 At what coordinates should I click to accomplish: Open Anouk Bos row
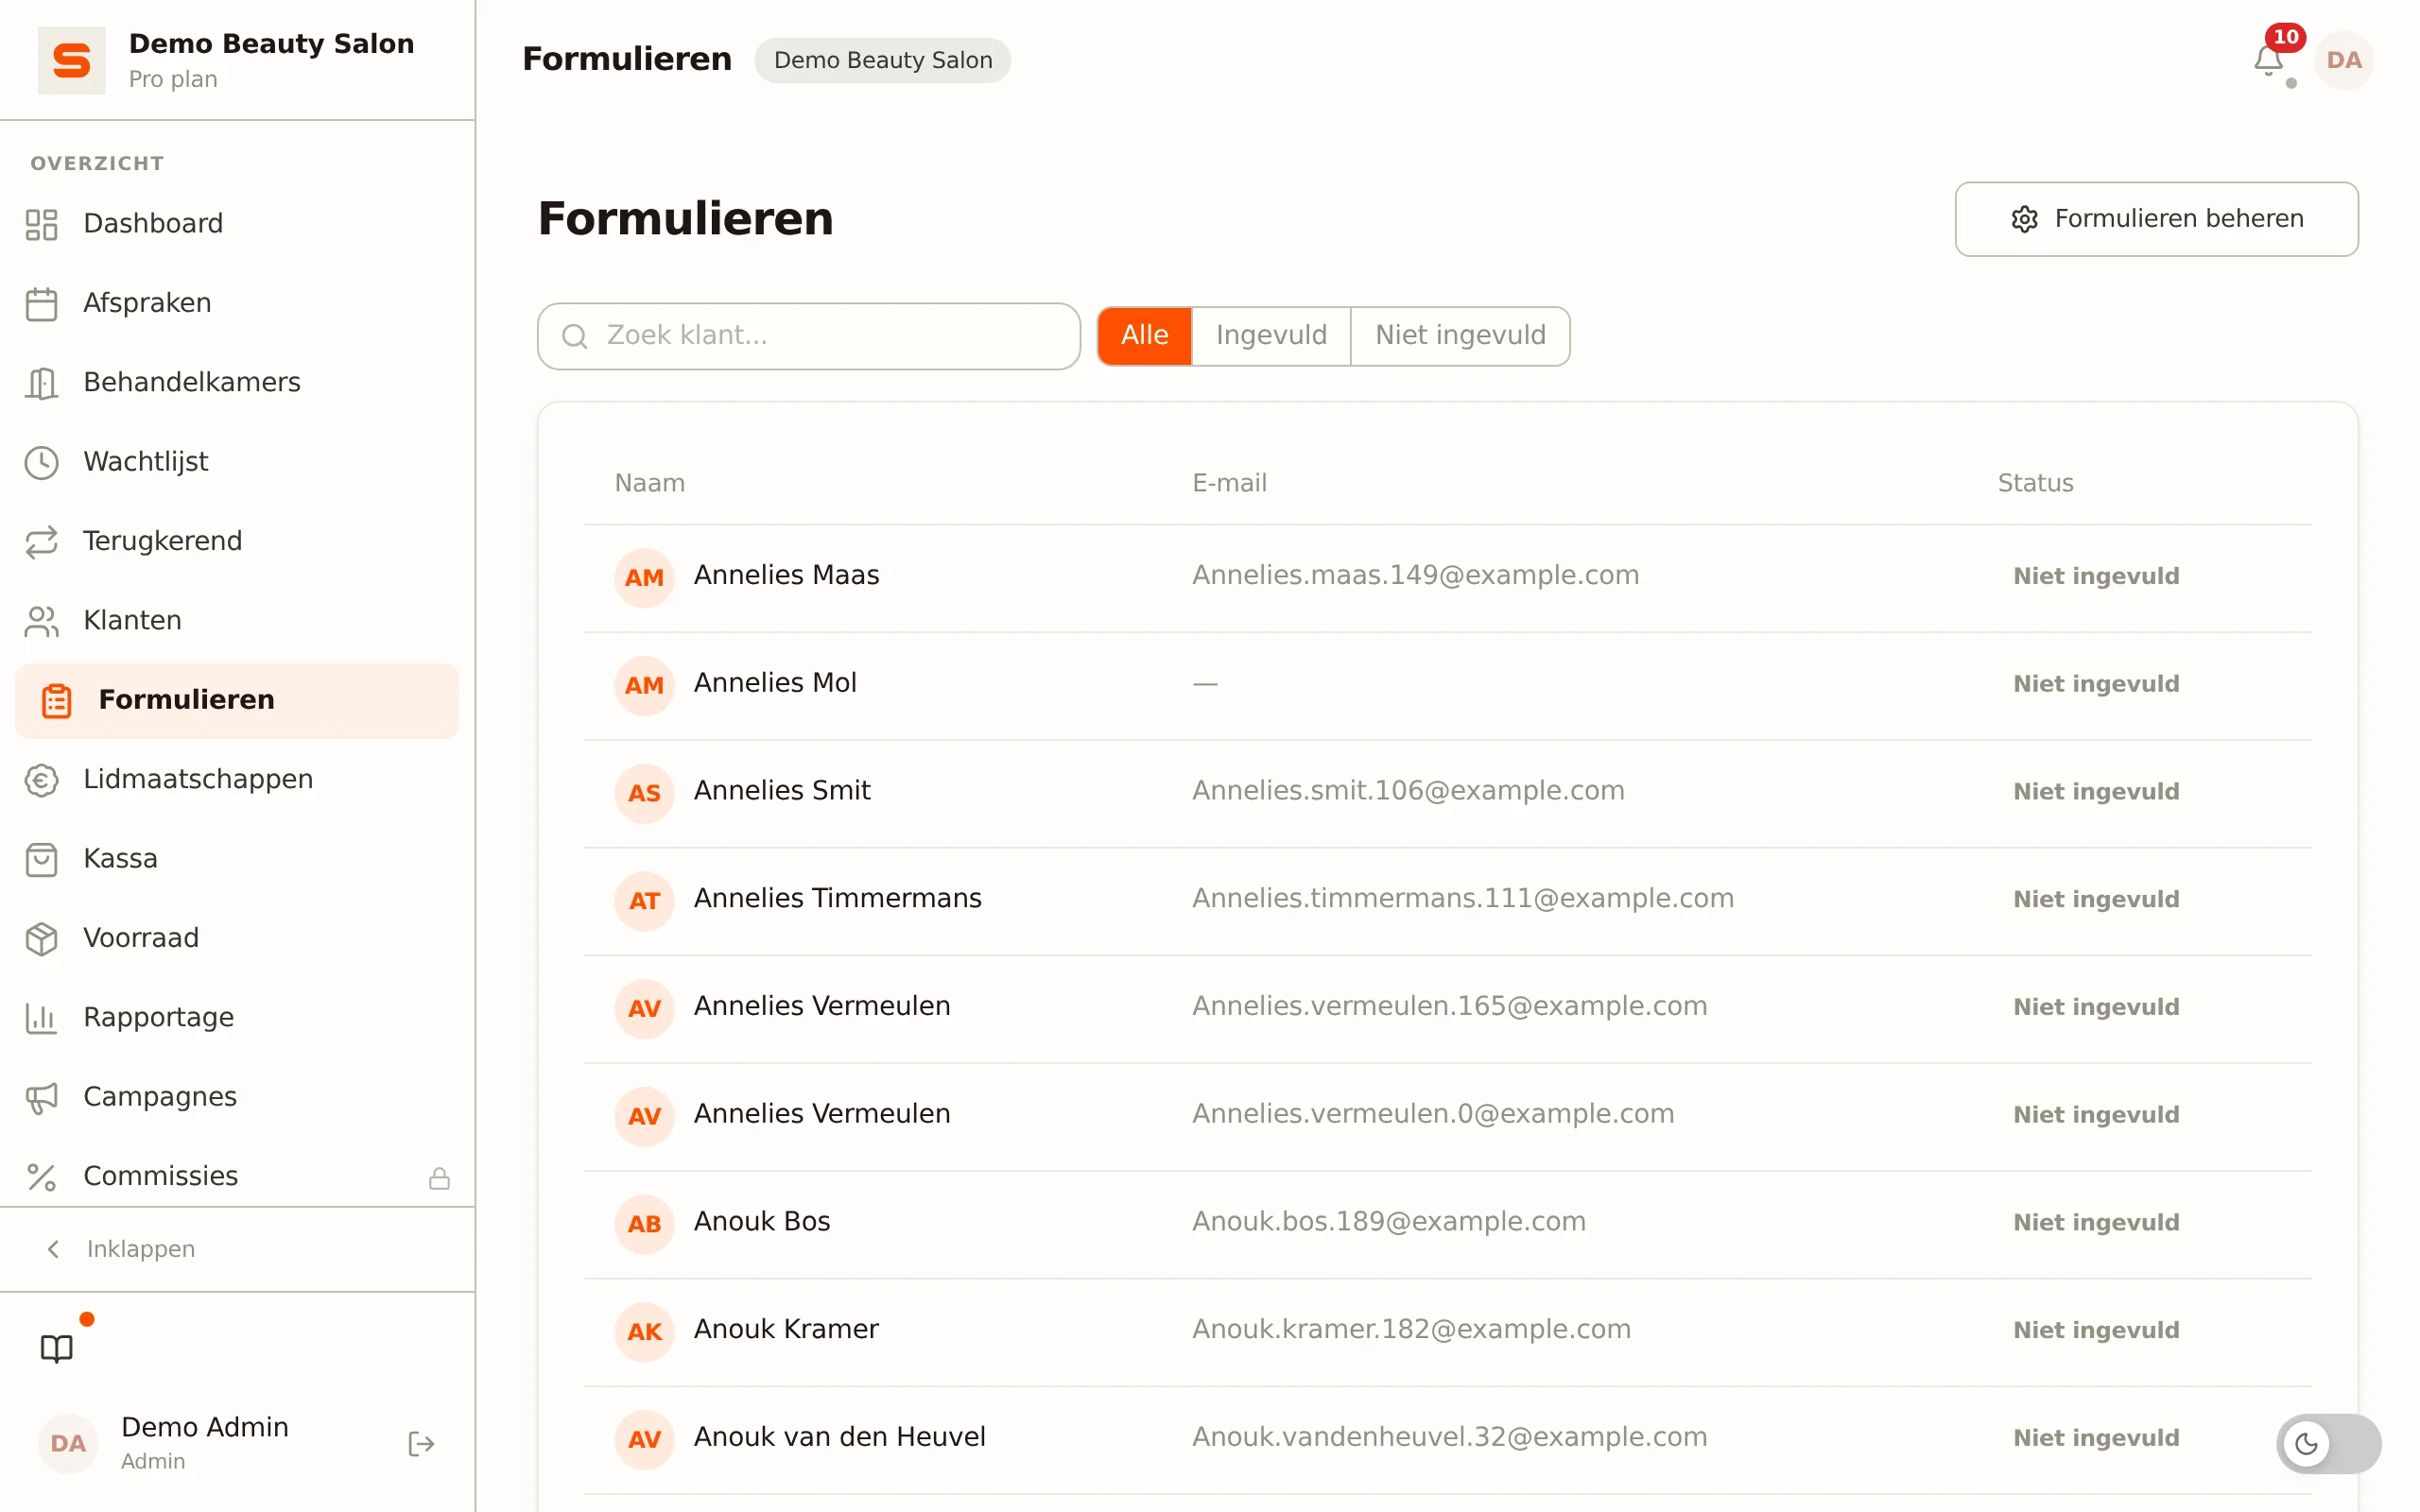click(1447, 1224)
